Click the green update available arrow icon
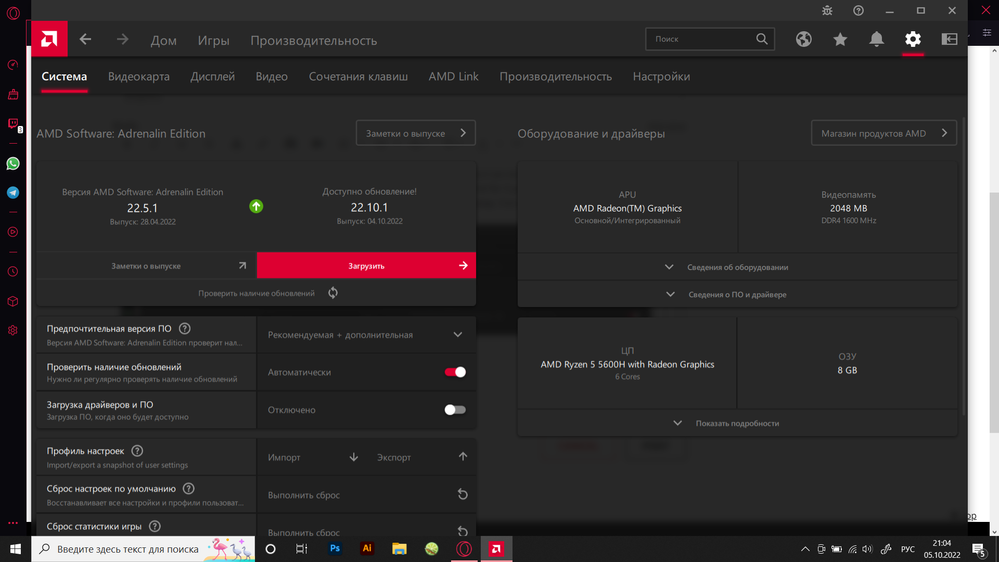The height and width of the screenshot is (562, 999). (256, 206)
